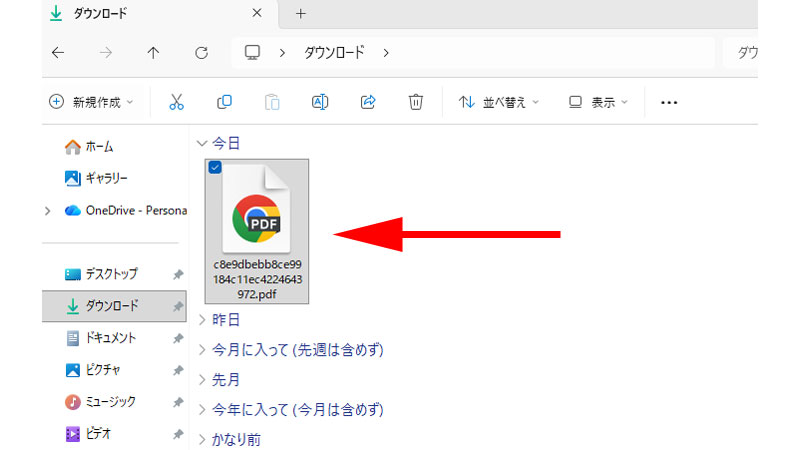The height and width of the screenshot is (450, 800).
Task: Open デスクトップ in the sidebar
Action: (101, 274)
